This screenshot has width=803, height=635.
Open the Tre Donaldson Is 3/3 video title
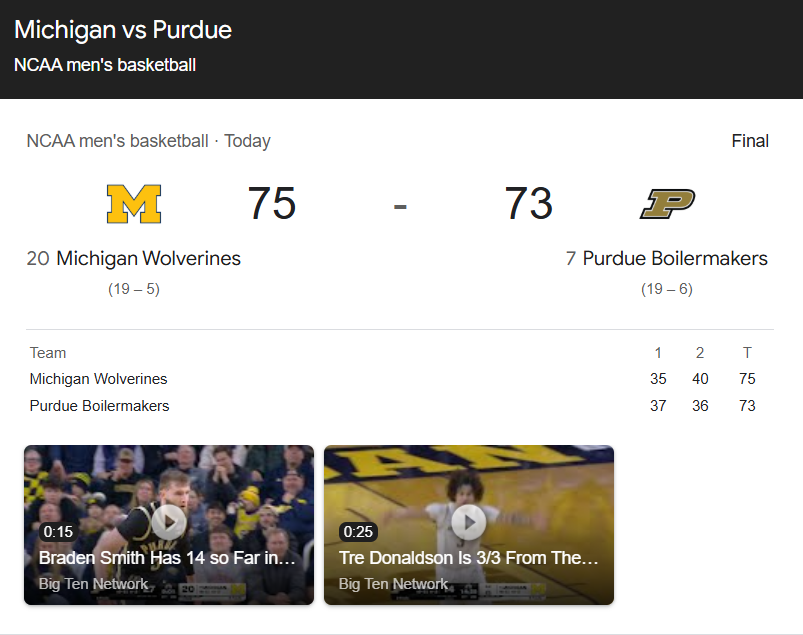tap(469, 558)
